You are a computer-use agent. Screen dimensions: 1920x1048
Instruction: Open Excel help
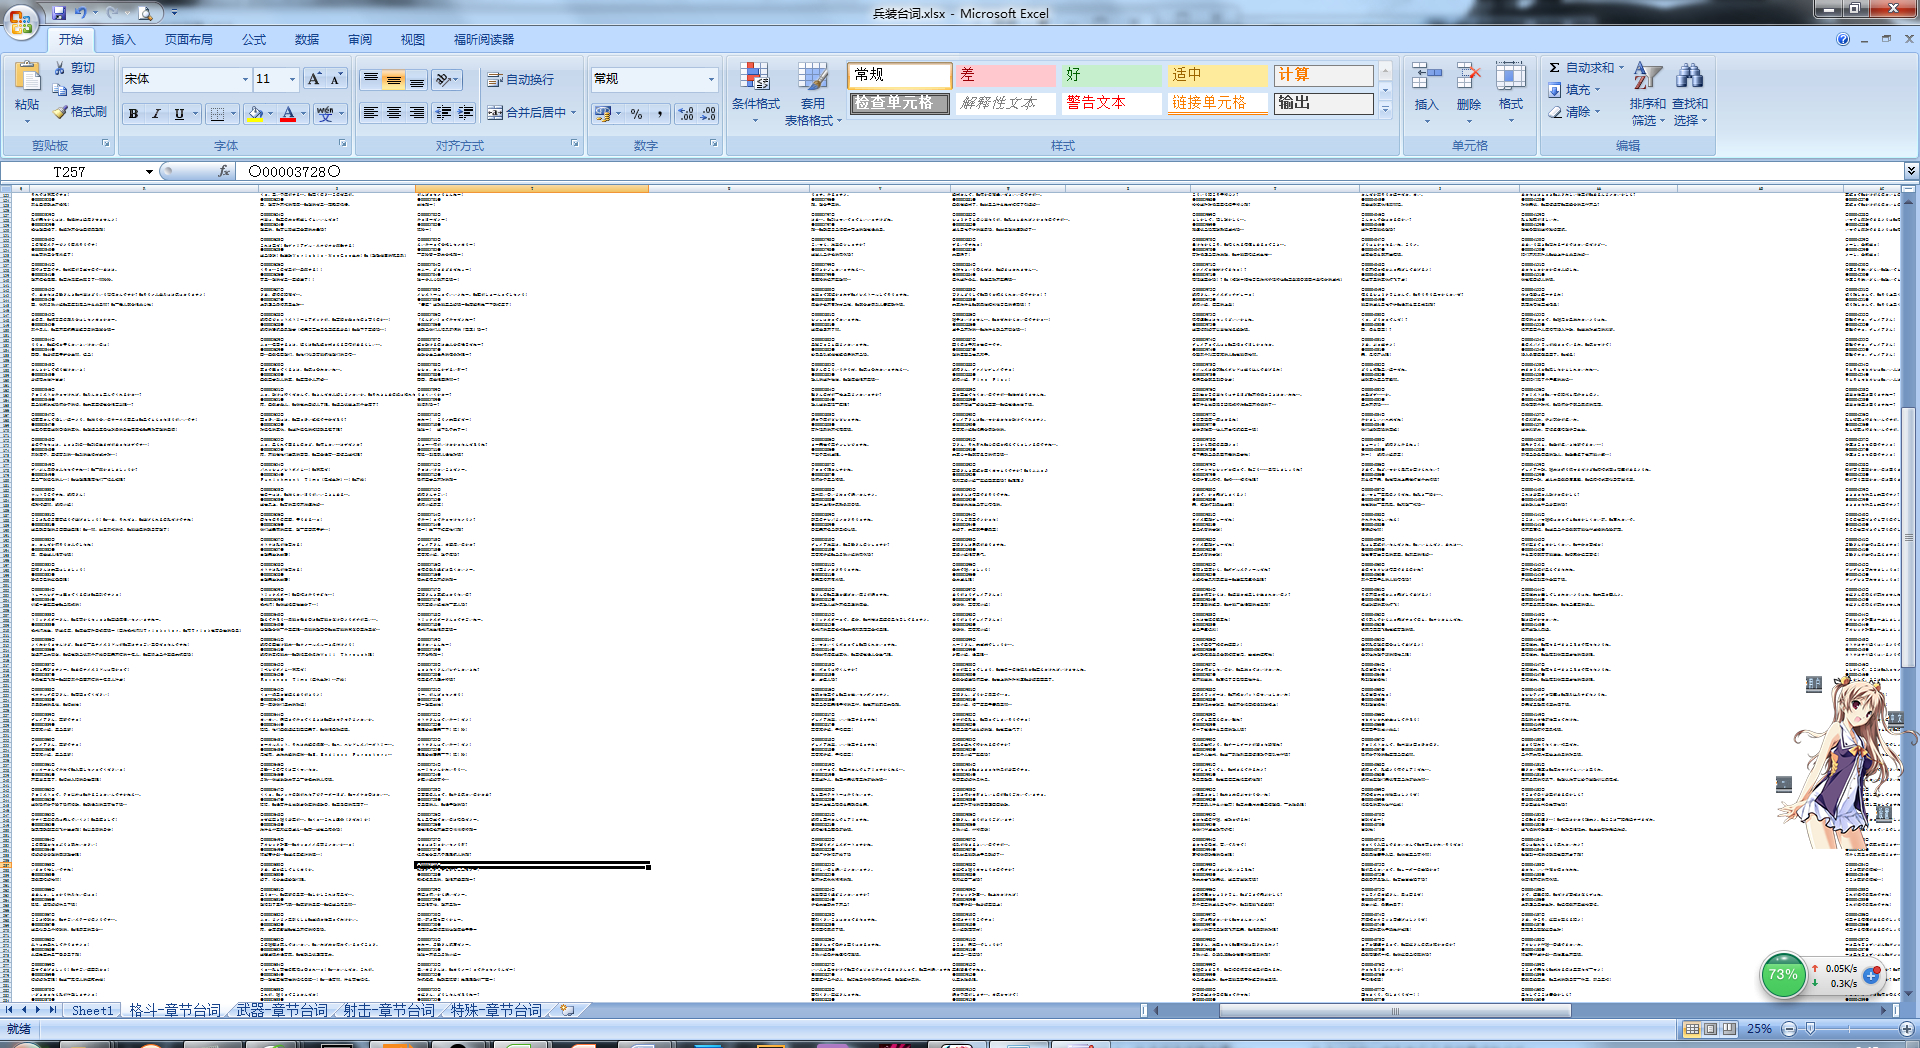(1842, 39)
